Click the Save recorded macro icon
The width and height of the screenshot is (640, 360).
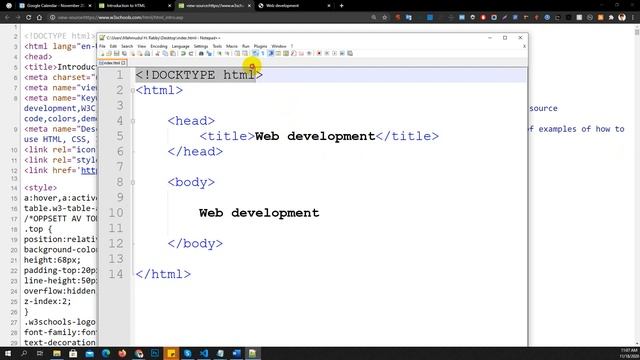coord(350,53)
